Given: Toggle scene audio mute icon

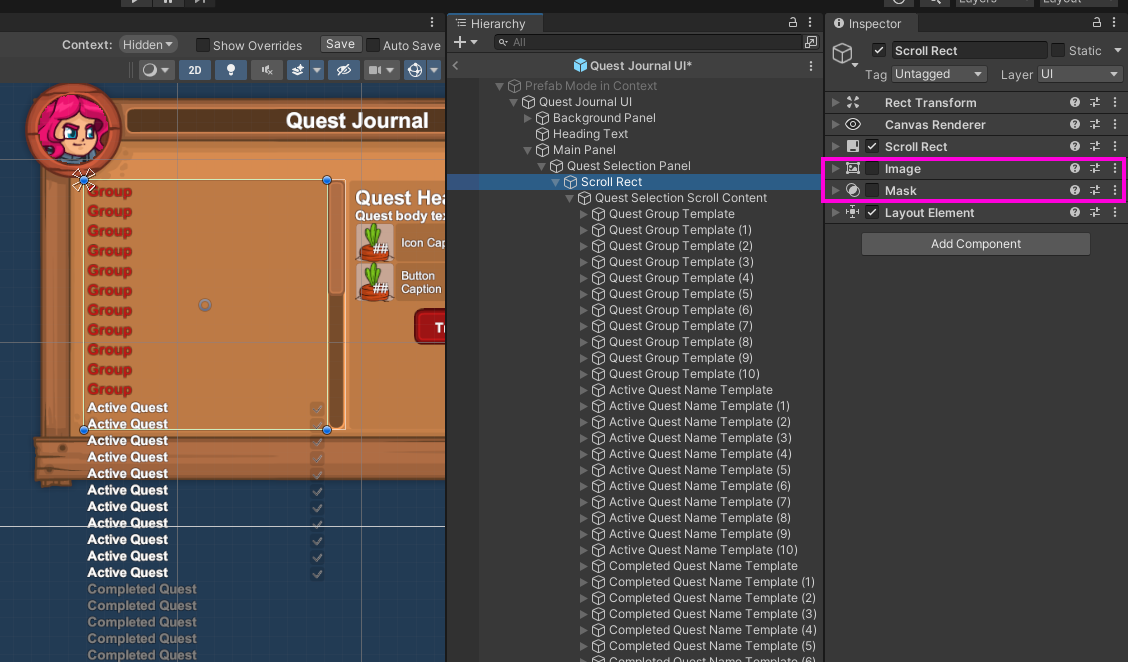Looking at the screenshot, I should [x=267, y=70].
